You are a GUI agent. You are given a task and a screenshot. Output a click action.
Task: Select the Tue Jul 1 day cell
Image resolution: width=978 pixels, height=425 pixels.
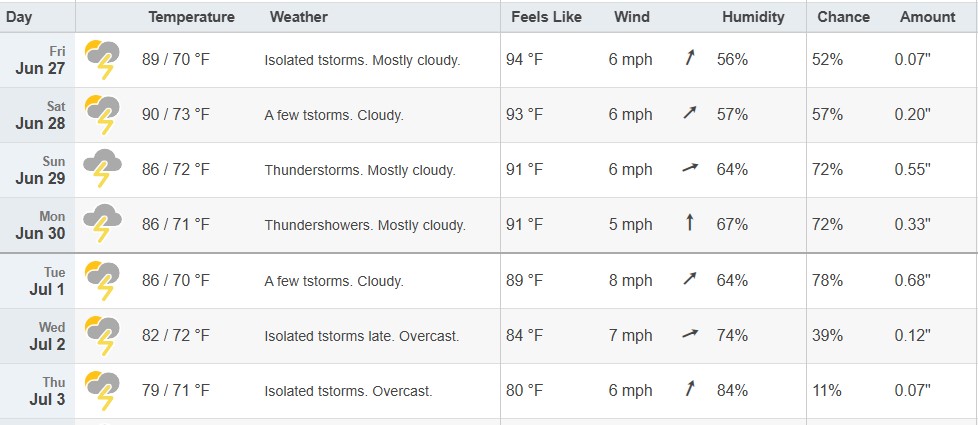37,281
